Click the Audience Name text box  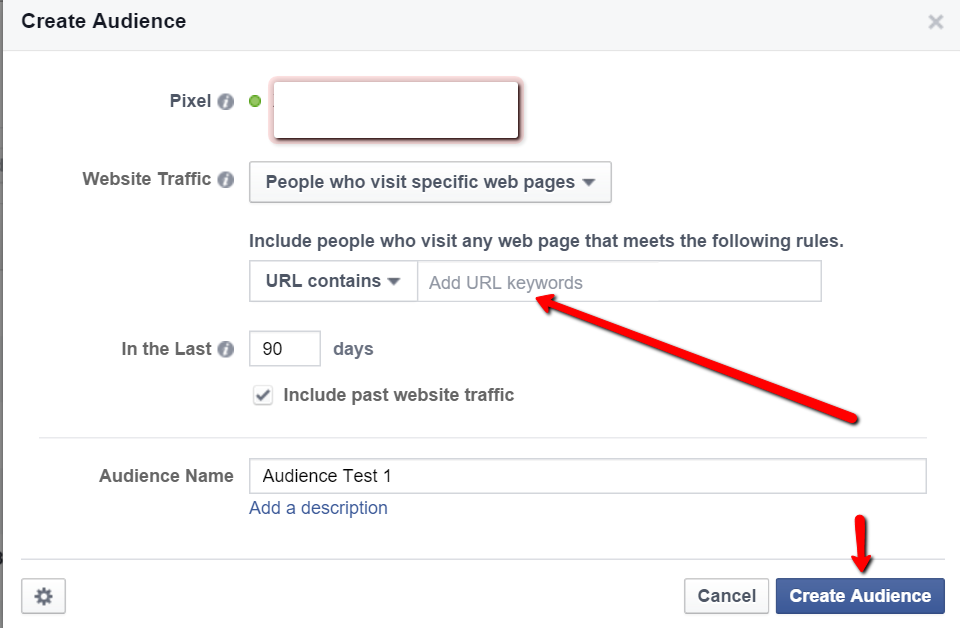click(587, 476)
